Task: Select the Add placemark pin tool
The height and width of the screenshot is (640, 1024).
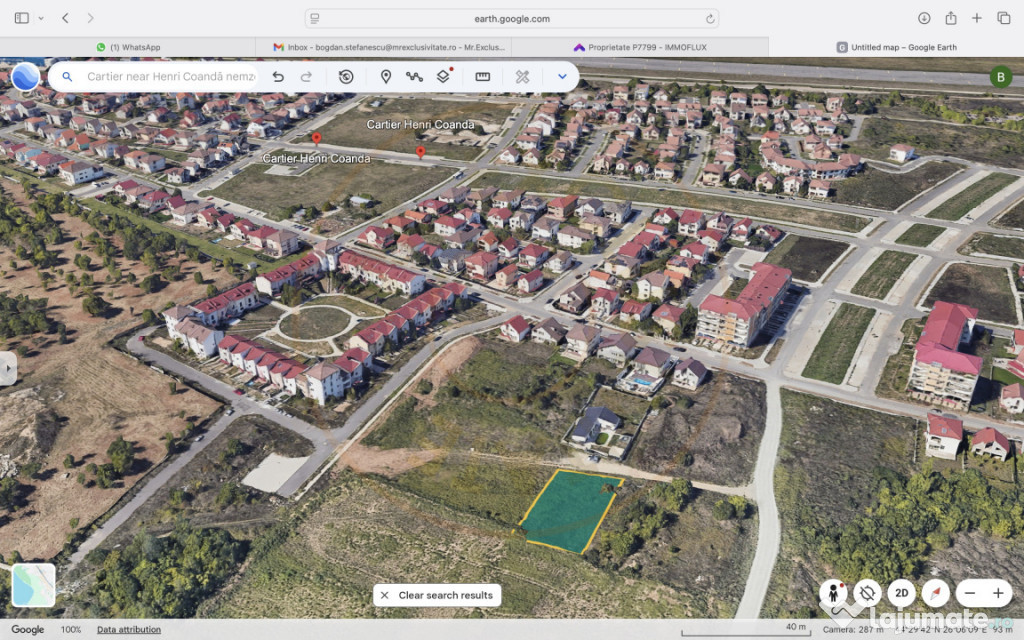Action: click(x=386, y=77)
